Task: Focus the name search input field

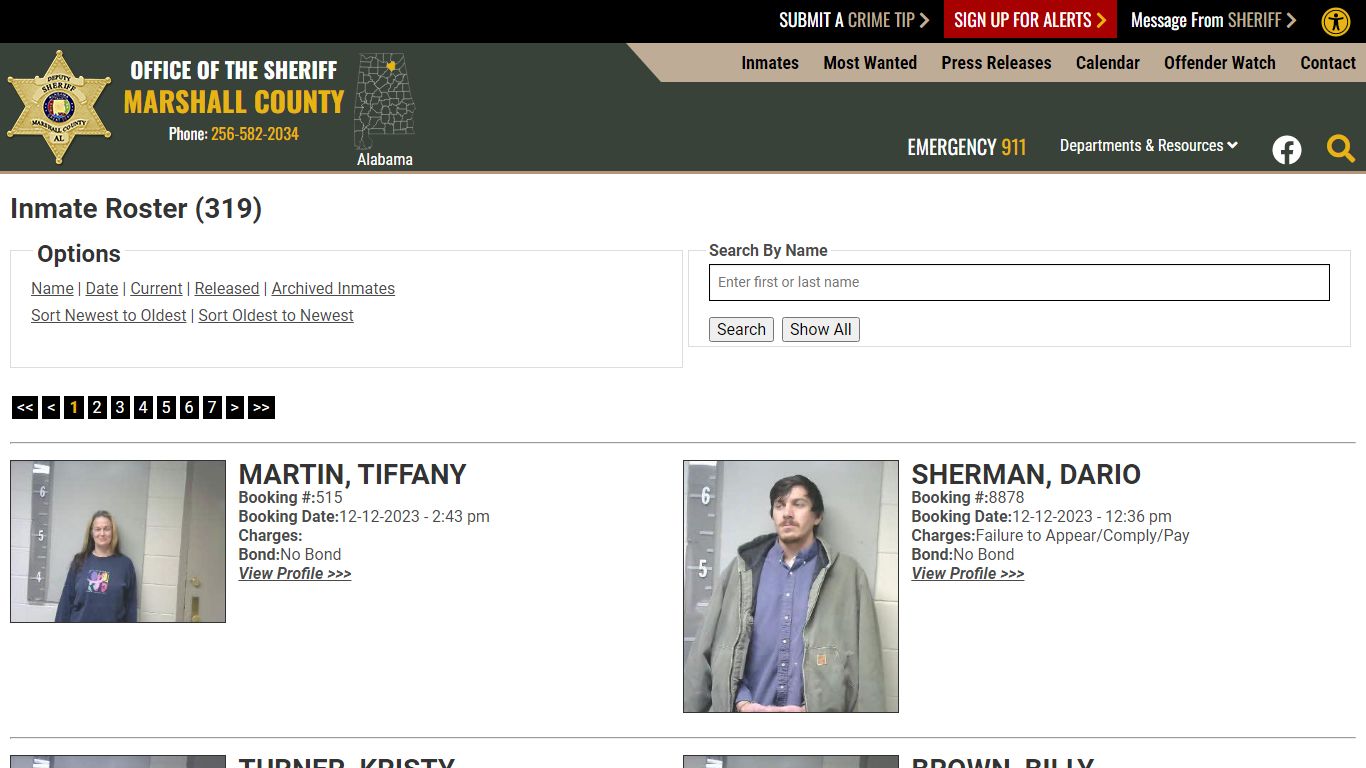Action: [x=1019, y=282]
